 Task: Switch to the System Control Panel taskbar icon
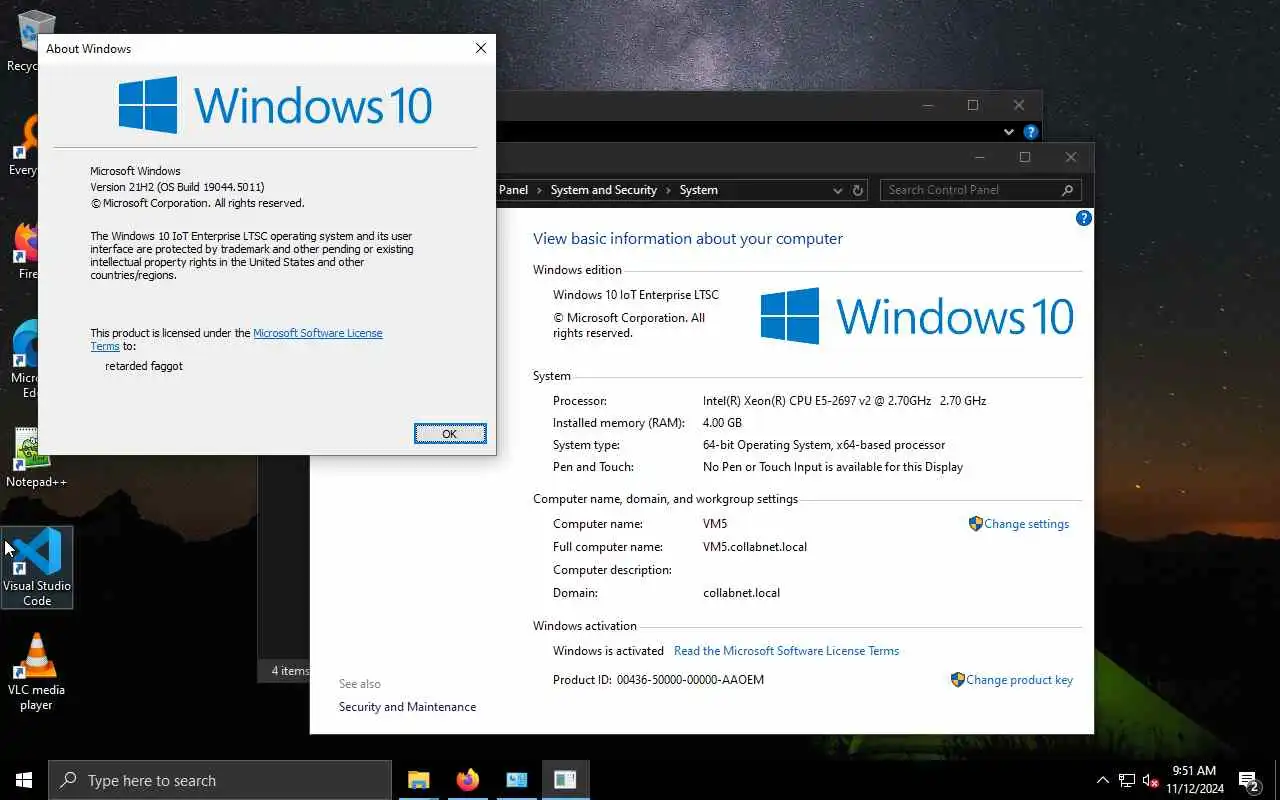(x=516, y=780)
